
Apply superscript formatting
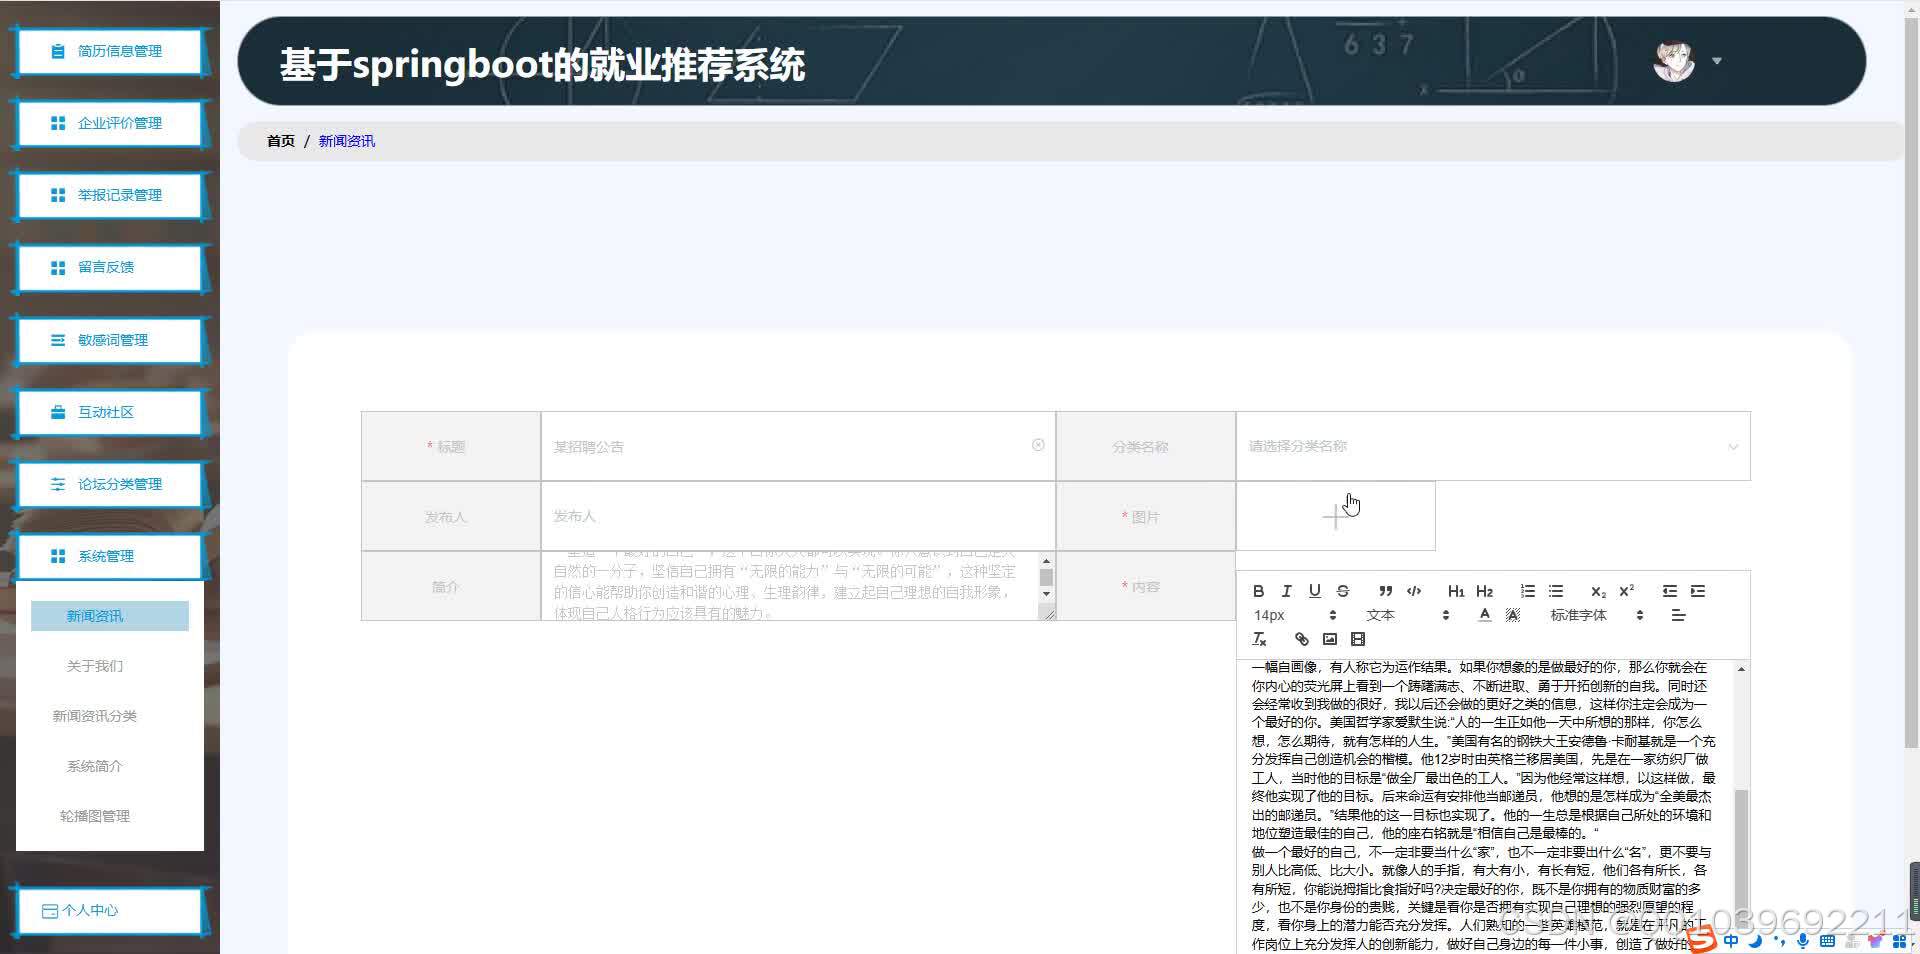click(x=1627, y=591)
